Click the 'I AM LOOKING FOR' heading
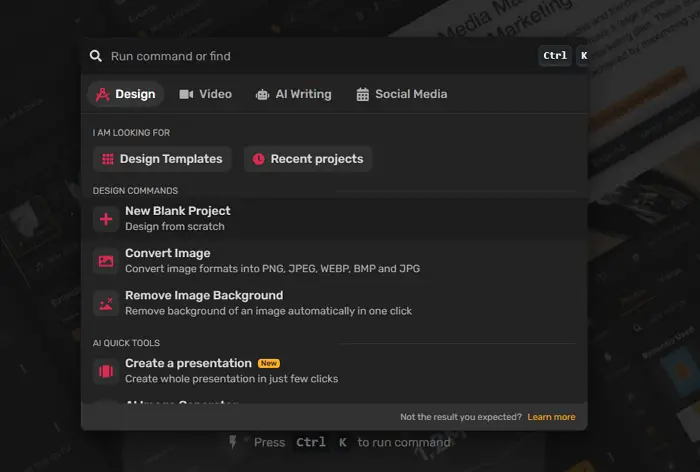This screenshot has width=700, height=472. pos(131,133)
